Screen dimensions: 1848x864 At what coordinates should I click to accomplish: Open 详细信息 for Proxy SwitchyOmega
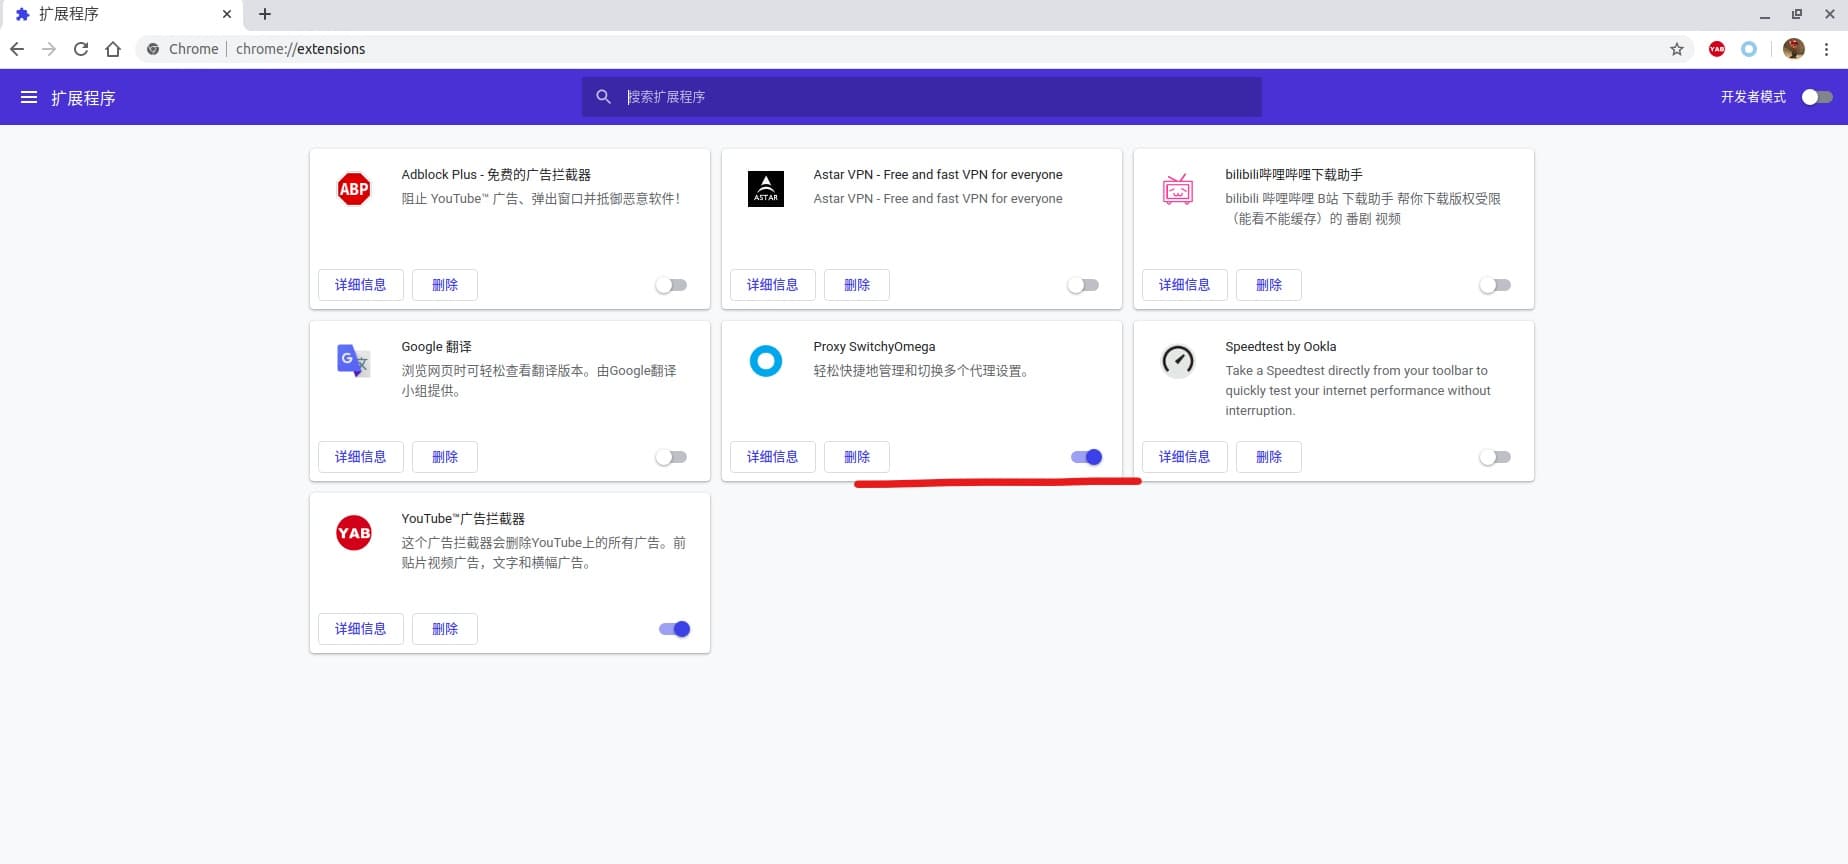click(x=773, y=457)
